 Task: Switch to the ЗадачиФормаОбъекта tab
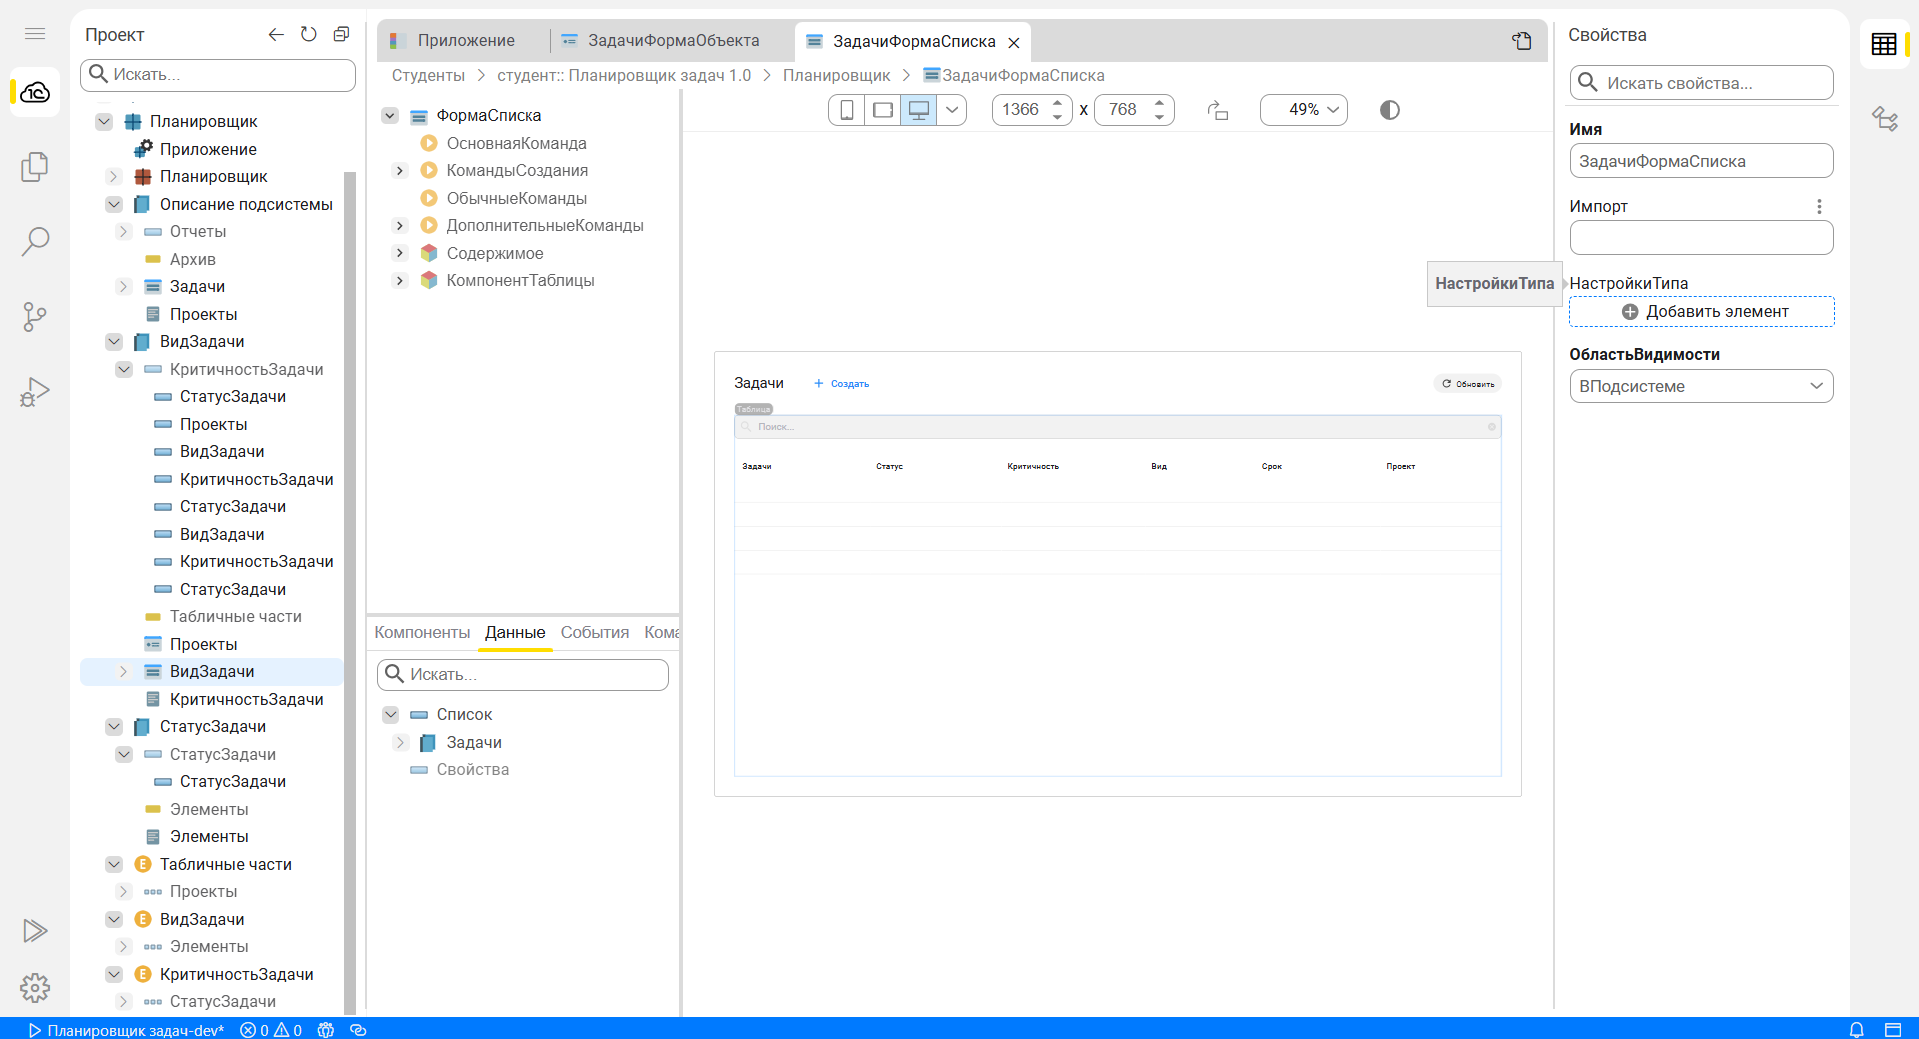[x=672, y=41]
